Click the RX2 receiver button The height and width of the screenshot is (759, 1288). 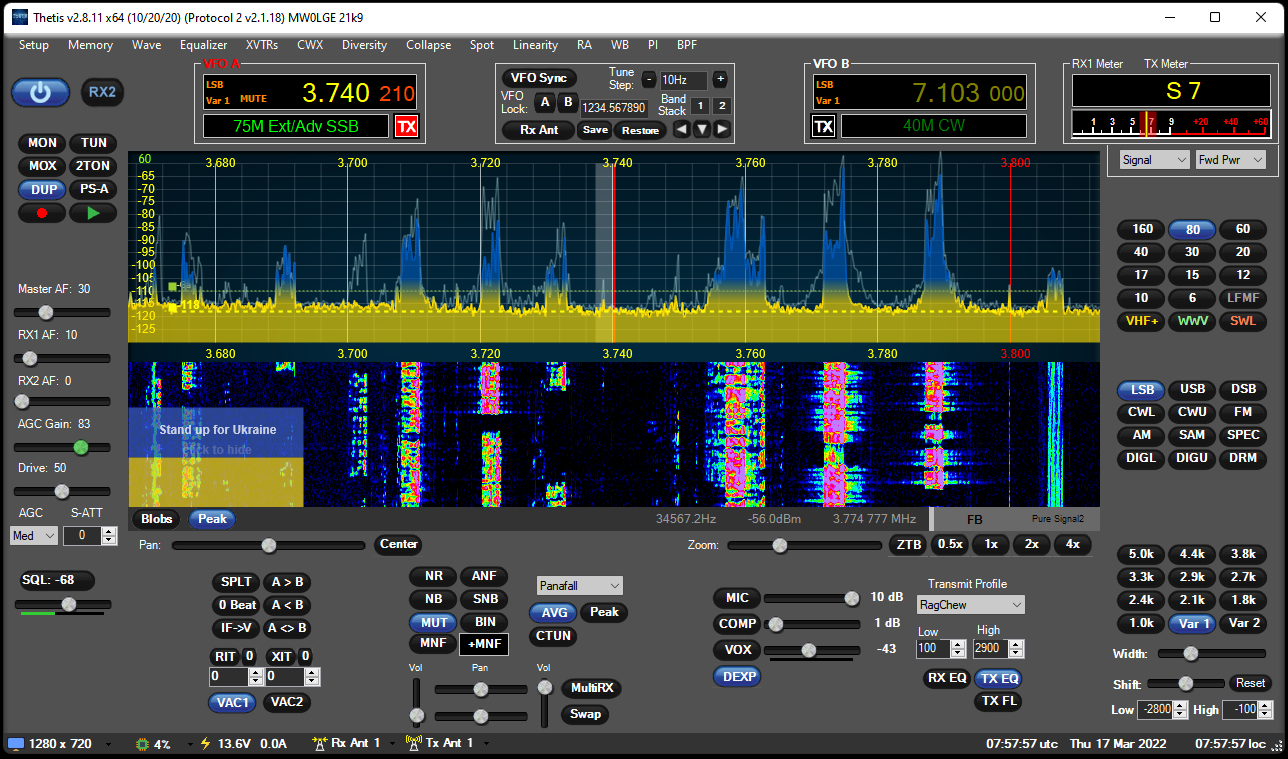pos(102,92)
